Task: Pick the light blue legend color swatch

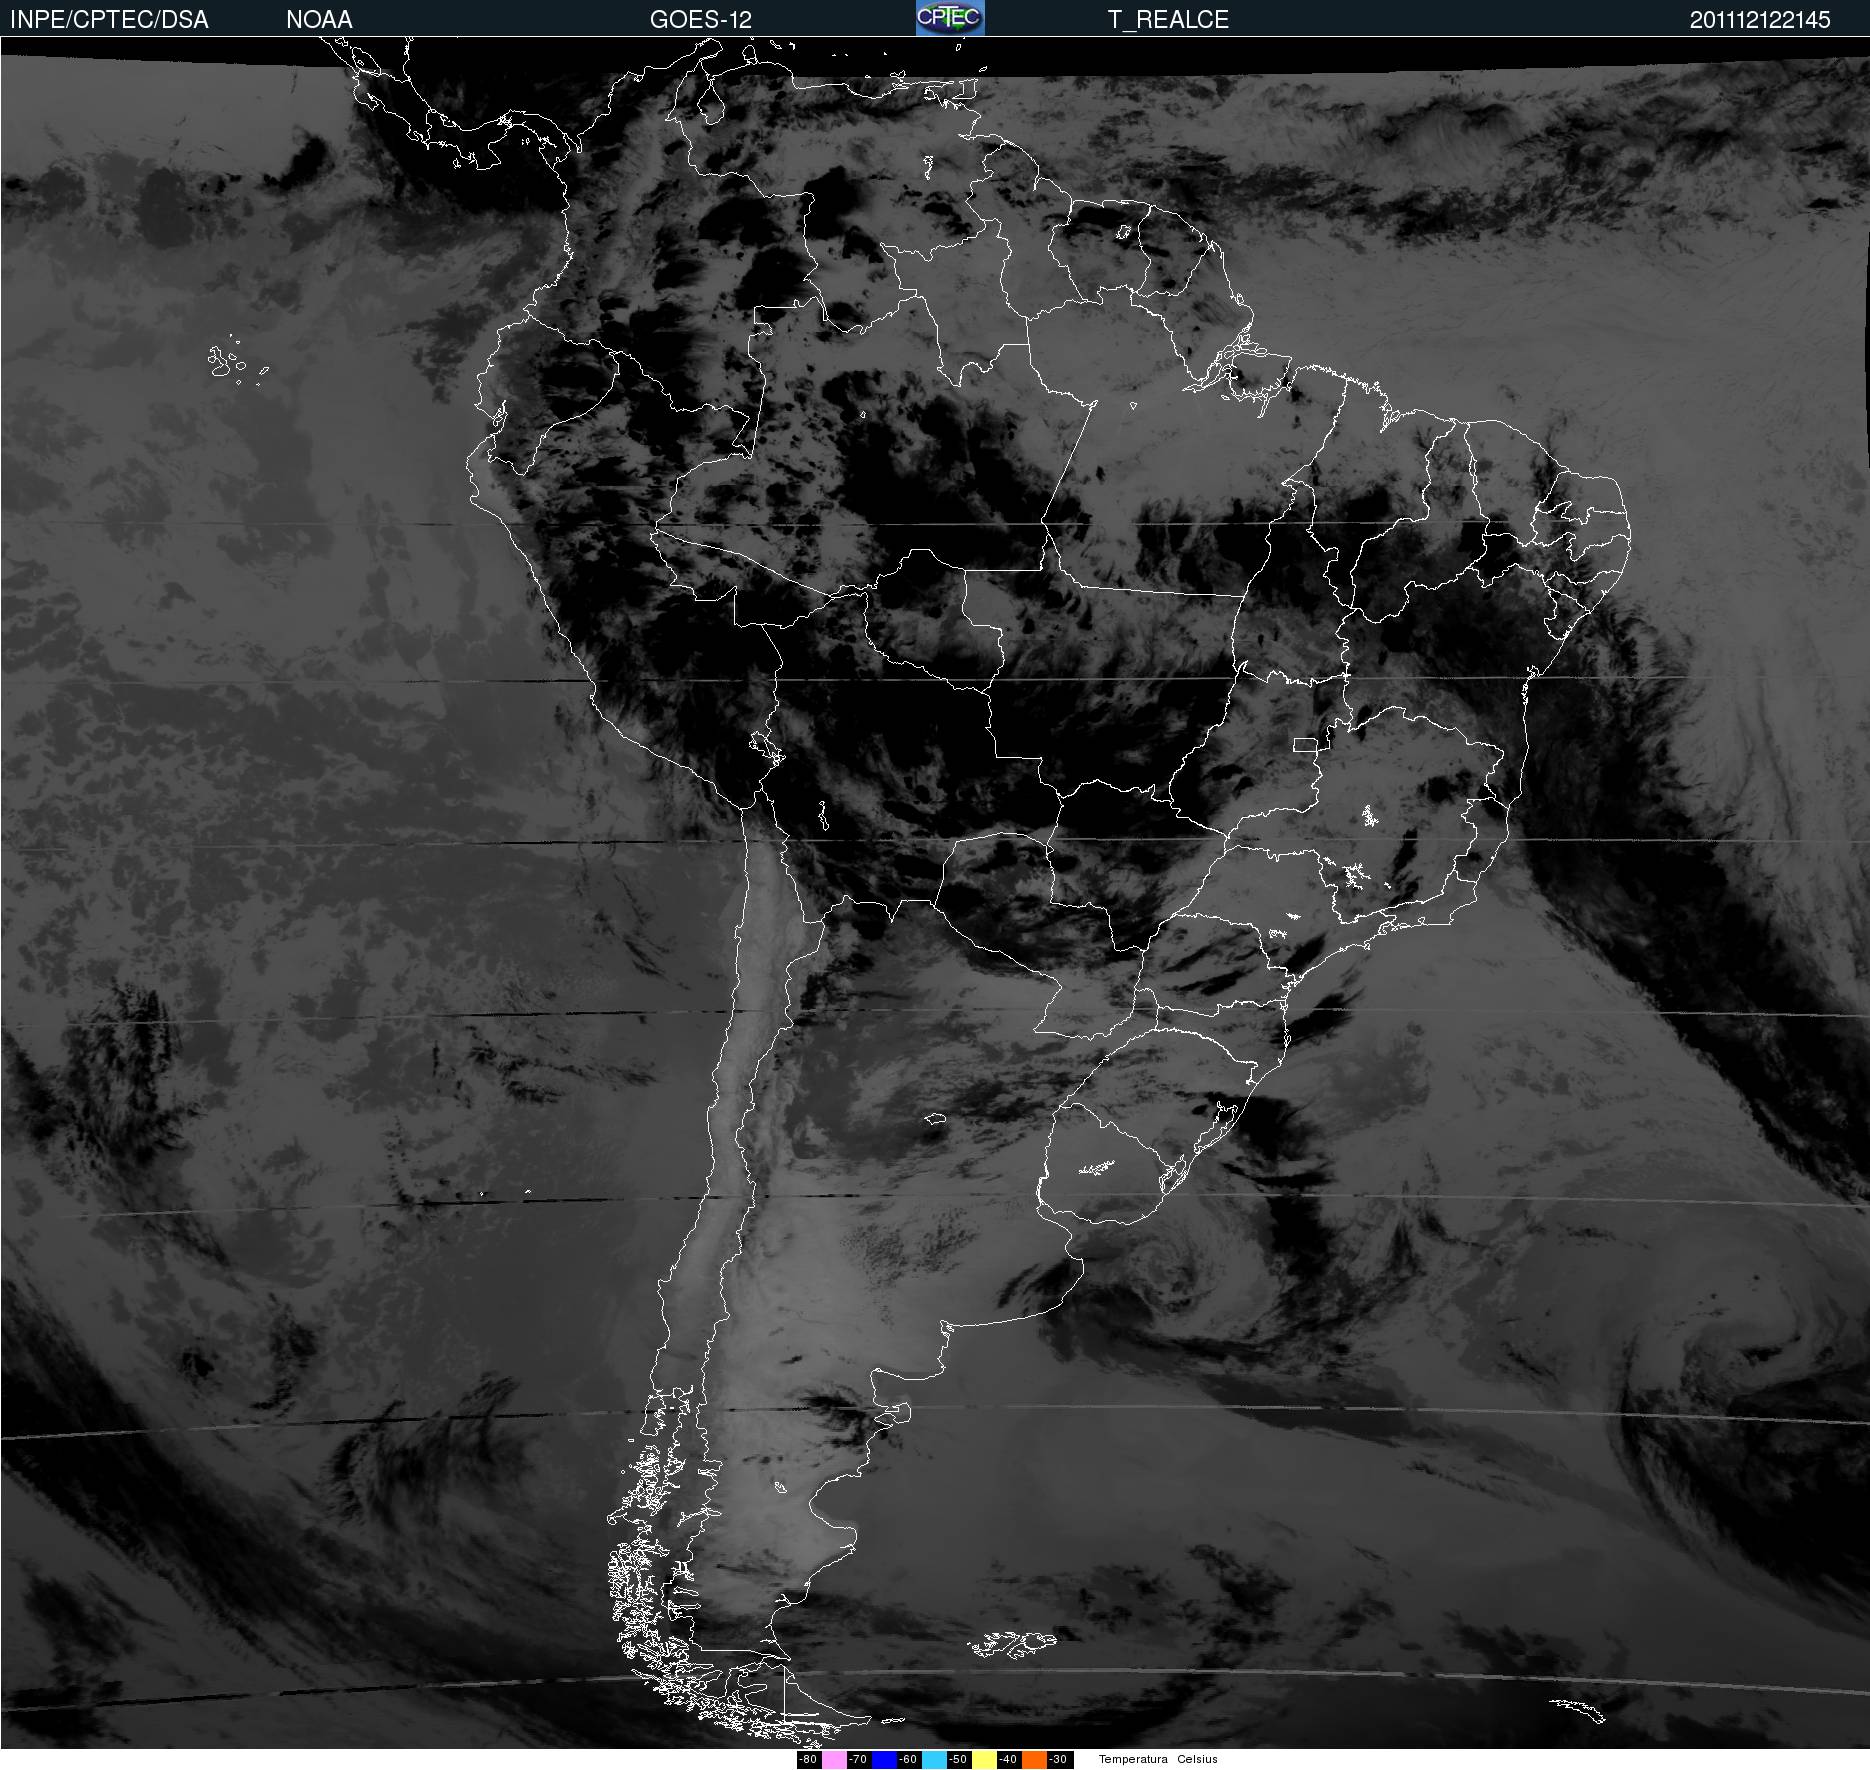Action: click(x=934, y=1759)
